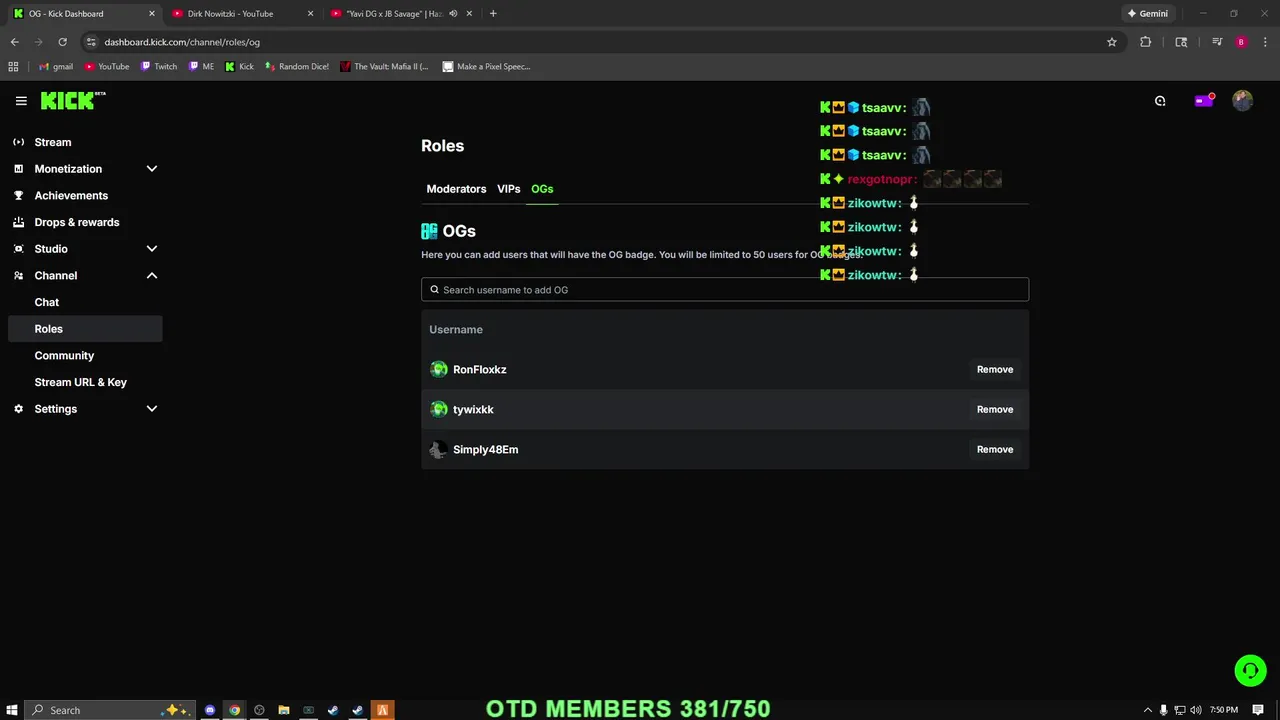Click Simply48Em username

coord(485,449)
